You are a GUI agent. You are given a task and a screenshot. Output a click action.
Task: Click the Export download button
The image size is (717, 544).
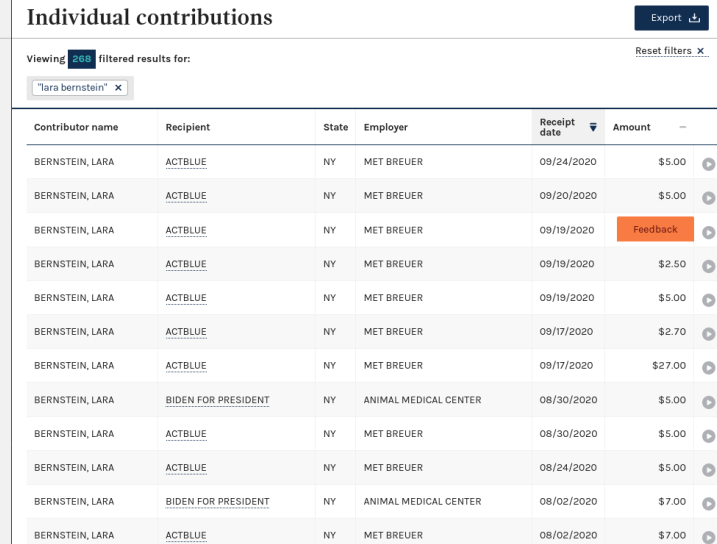(671, 18)
